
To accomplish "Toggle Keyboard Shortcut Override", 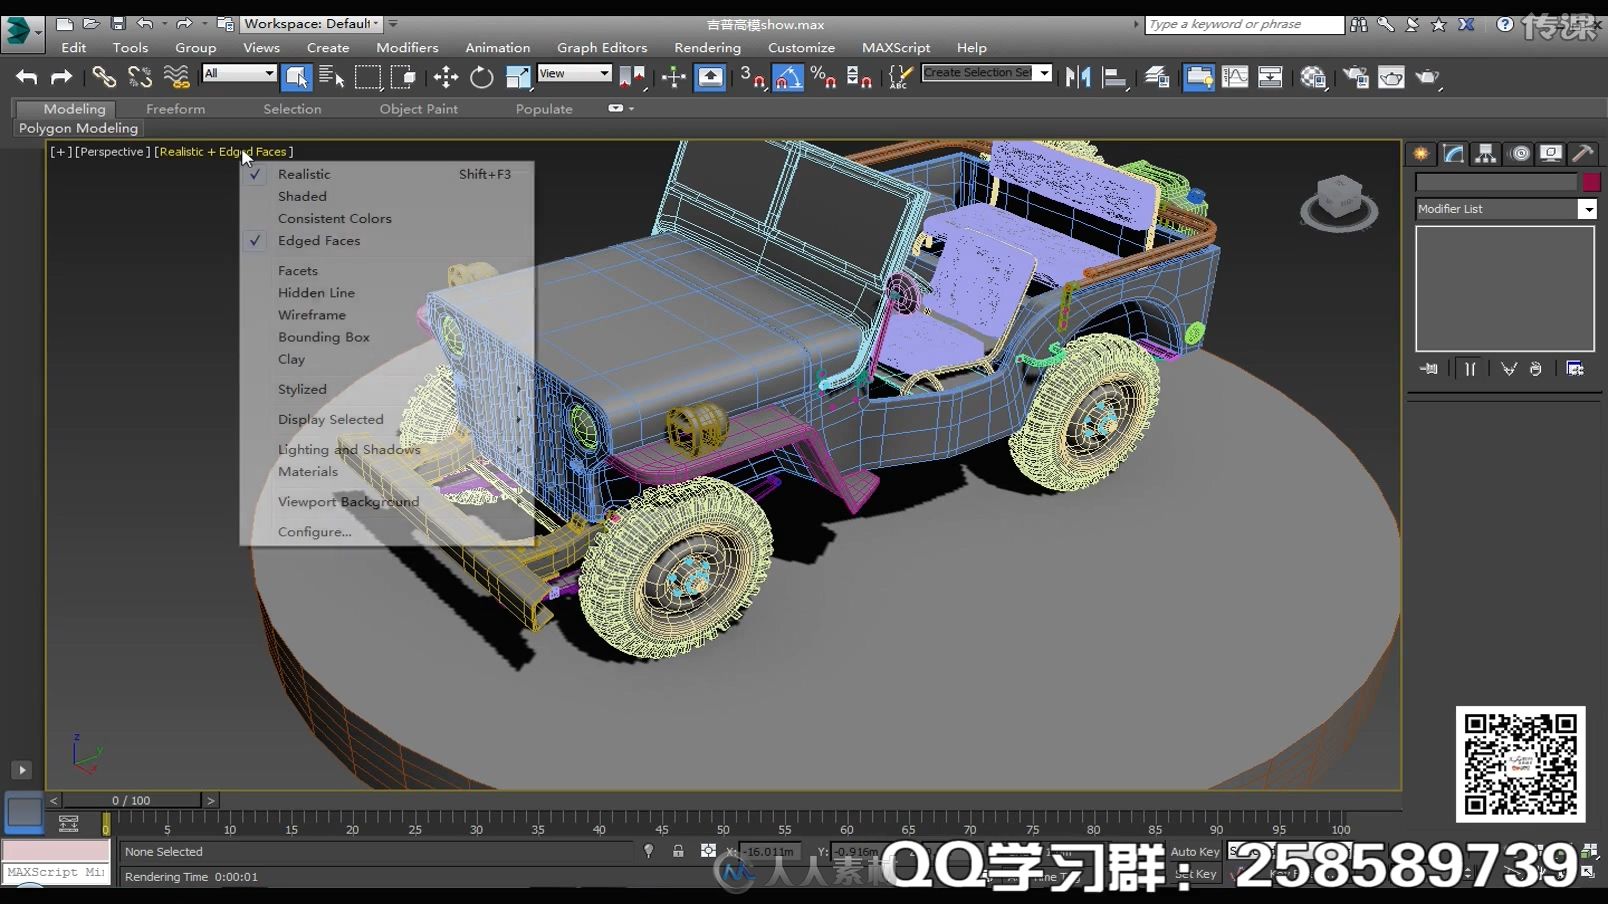I will tap(710, 77).
